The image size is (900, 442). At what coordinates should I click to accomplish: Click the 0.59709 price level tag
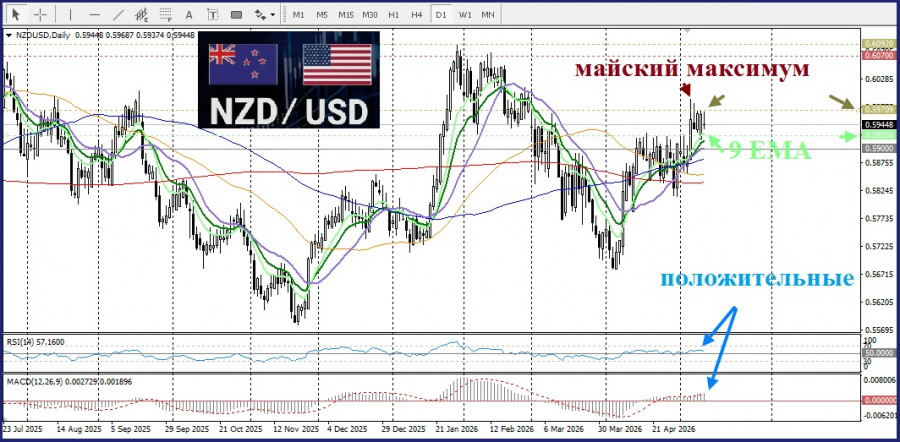(x=877, y=108)
